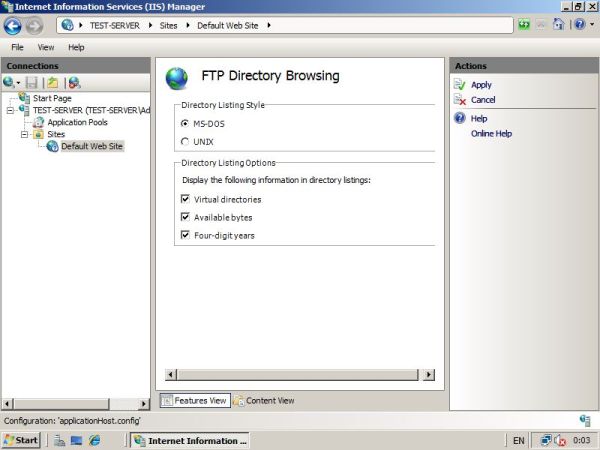The image size is (600, 450).
Task: Click feature pane scroll right arrow
Action: click(x=429, y=375)
